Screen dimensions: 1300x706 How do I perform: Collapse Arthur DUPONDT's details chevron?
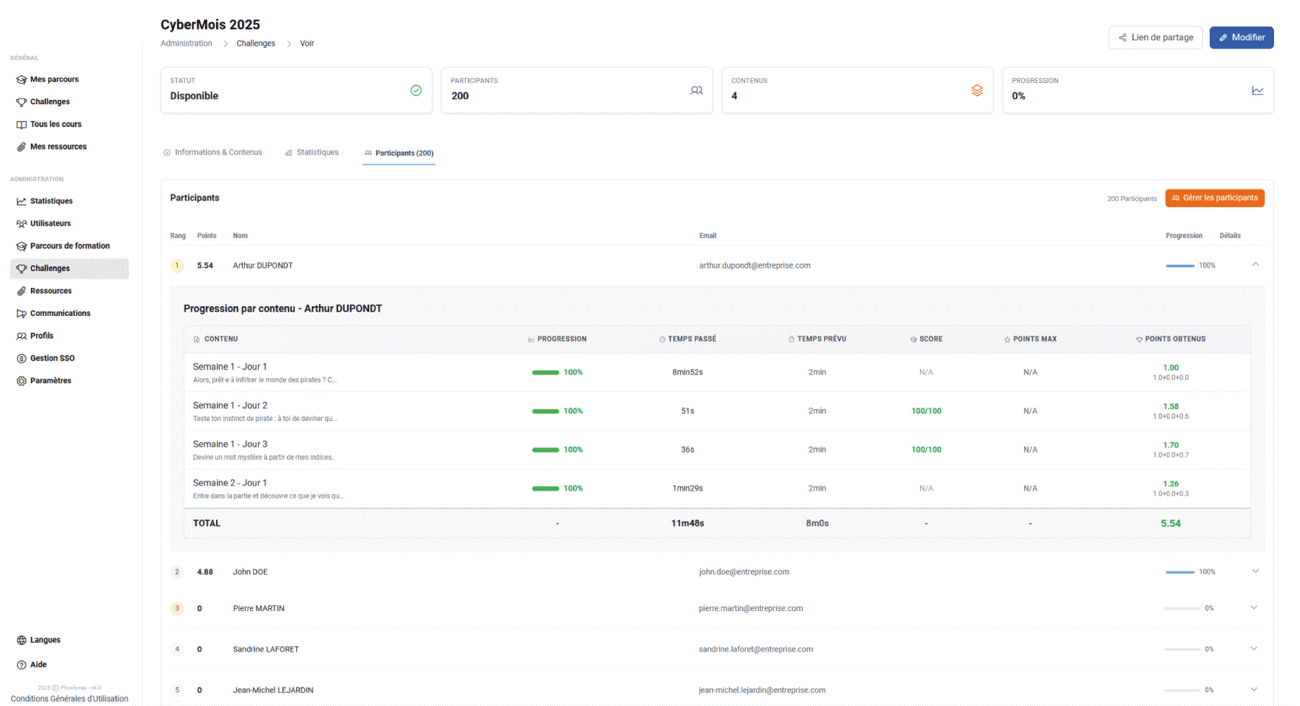(x=1255, y=265)
